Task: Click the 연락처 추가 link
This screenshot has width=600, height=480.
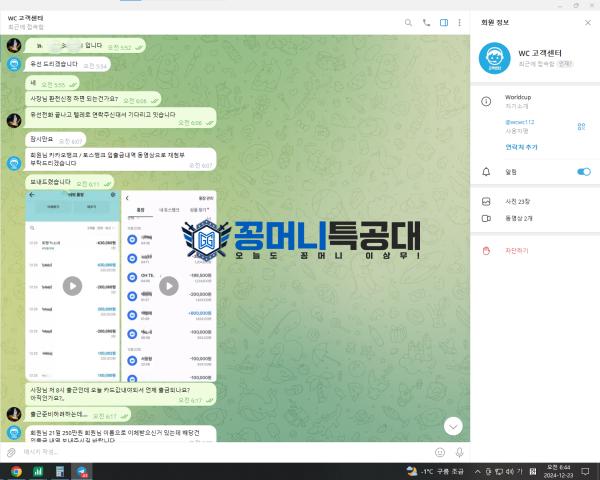Action: (521, 147)
